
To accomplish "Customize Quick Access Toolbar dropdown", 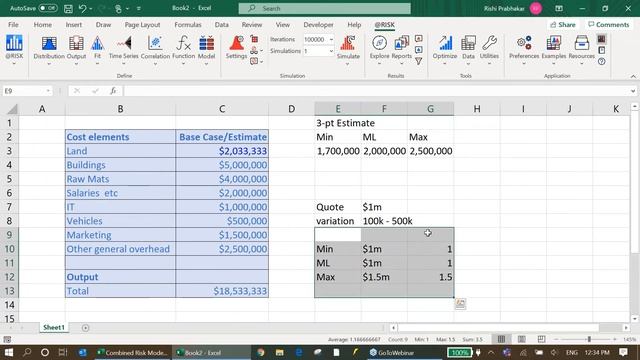I will click(139, 8).
